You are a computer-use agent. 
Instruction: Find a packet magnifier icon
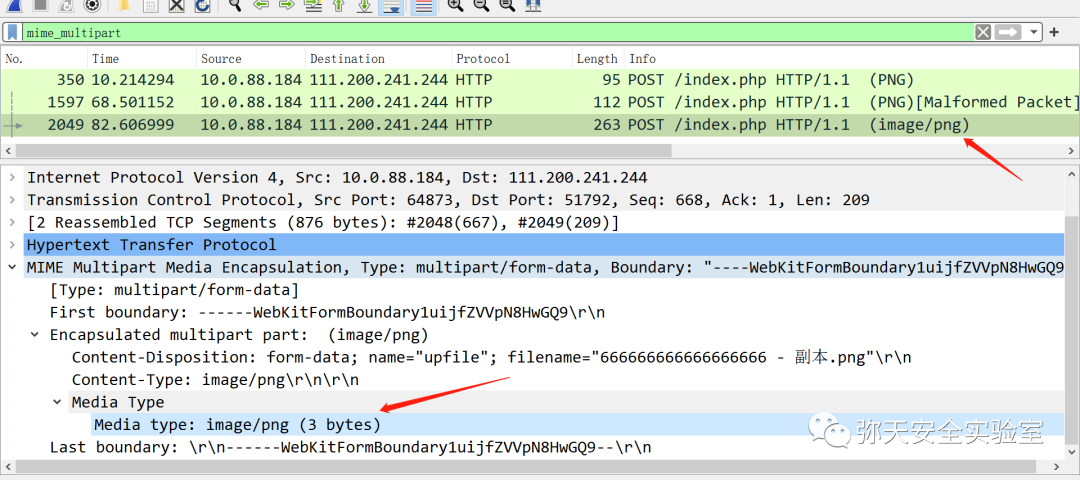[x=236, y=6]
